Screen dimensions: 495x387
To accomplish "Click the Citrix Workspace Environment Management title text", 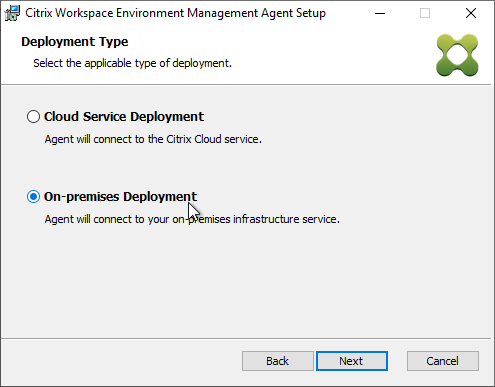I will coord(175,13).
